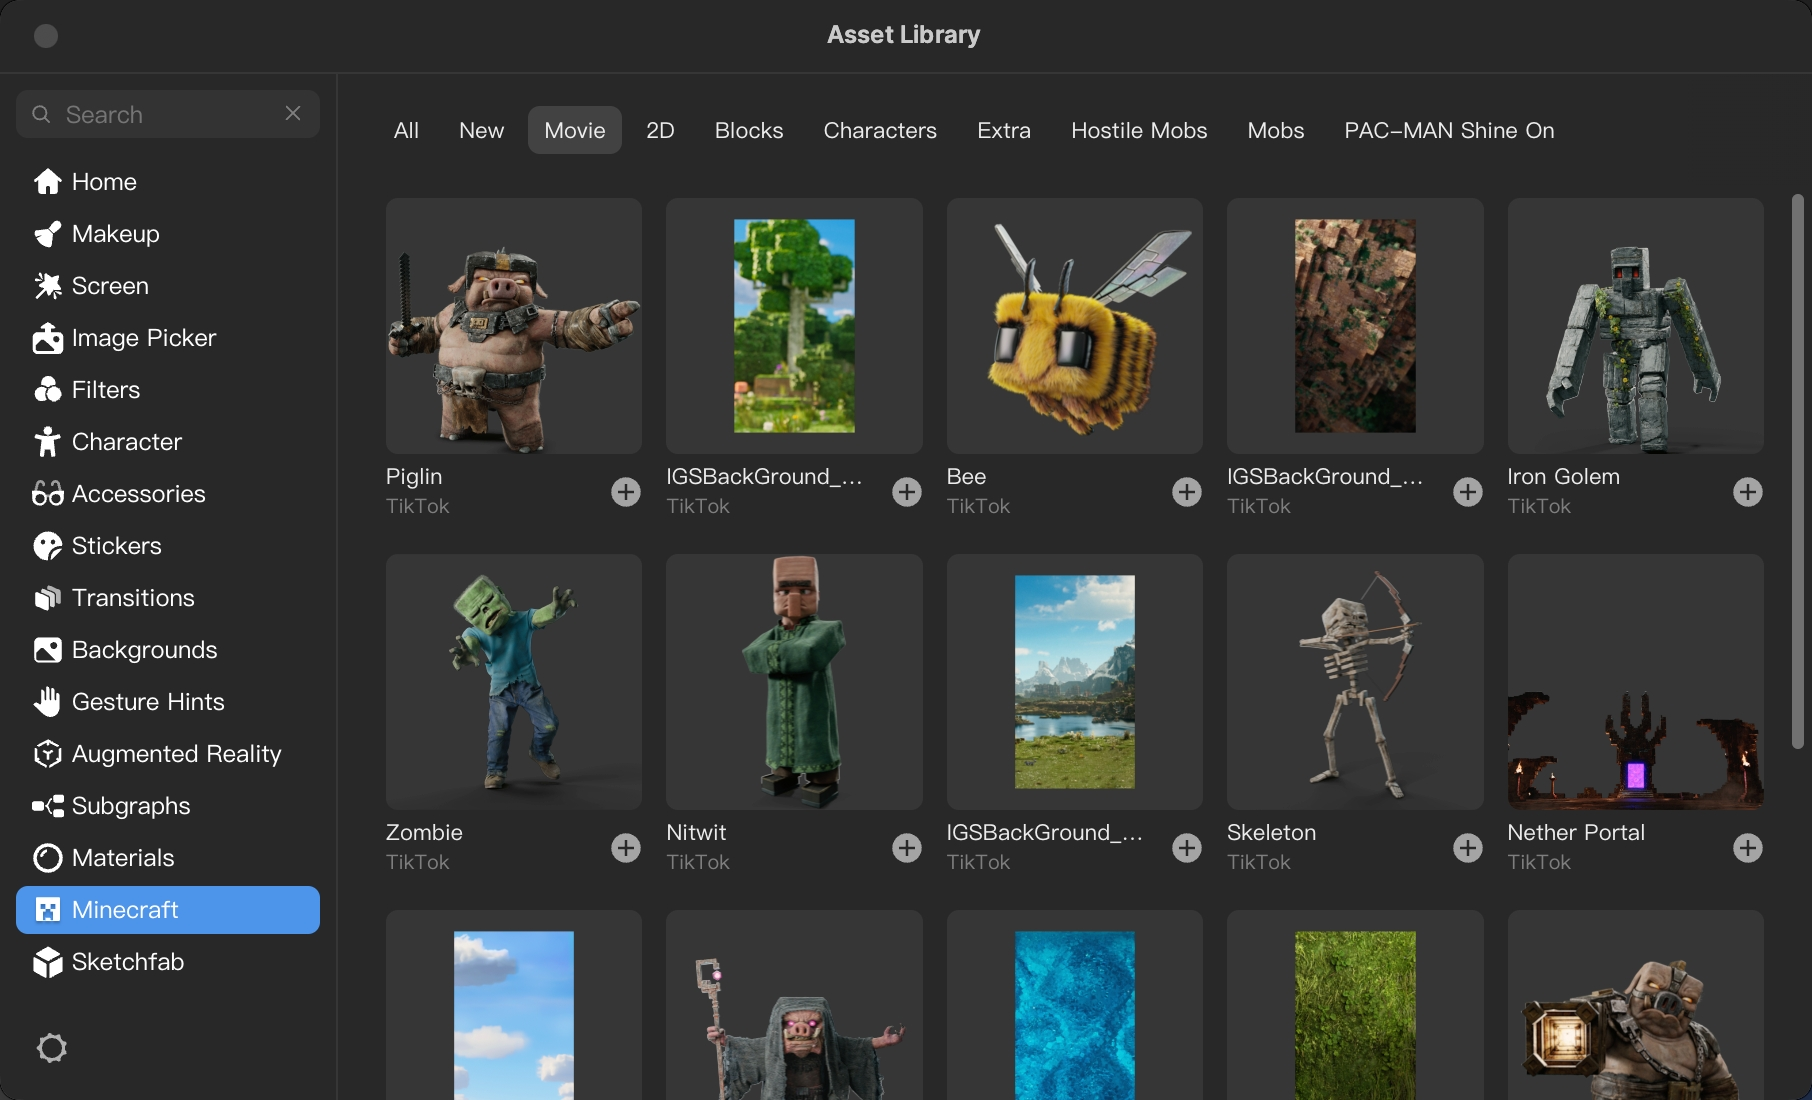The height and width of the screenshot is (1100, 1812).
Task: Open the Augmented Reality icon
Action: click(x=47, y=754)
